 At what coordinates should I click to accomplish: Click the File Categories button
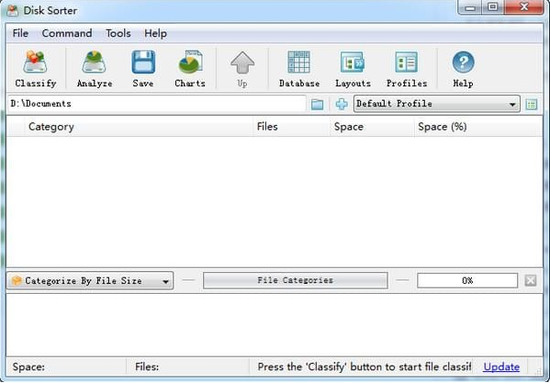295,280
